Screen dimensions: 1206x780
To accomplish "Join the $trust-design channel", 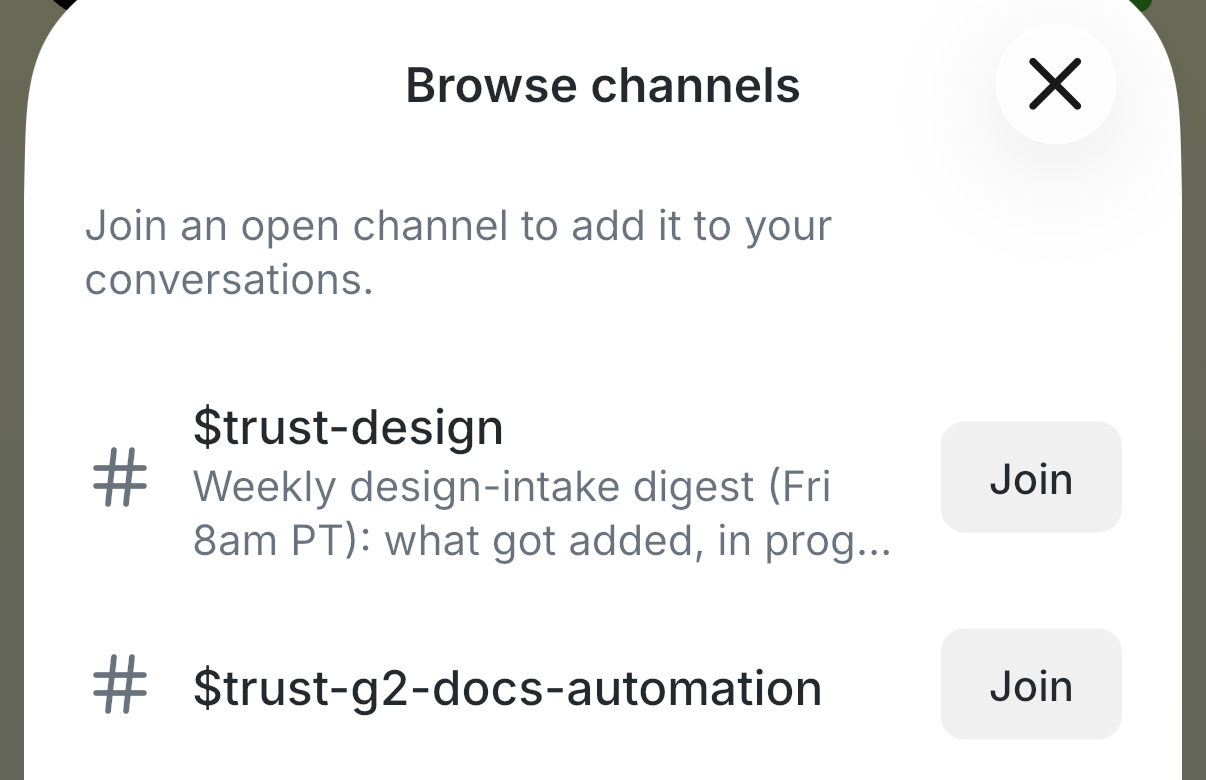I will (x=1031, y=477).
